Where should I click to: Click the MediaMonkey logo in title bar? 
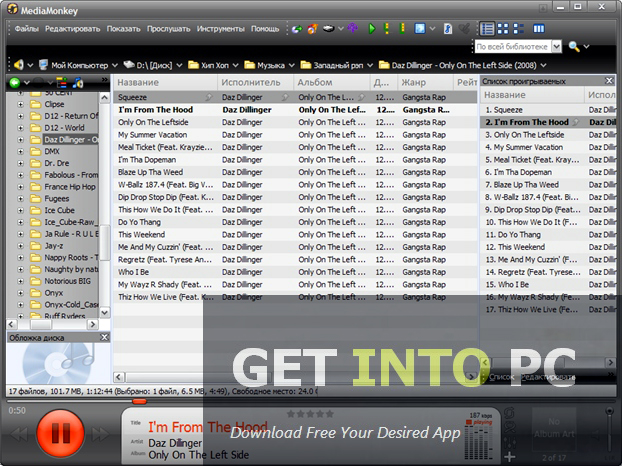click(x=13, y=10)
